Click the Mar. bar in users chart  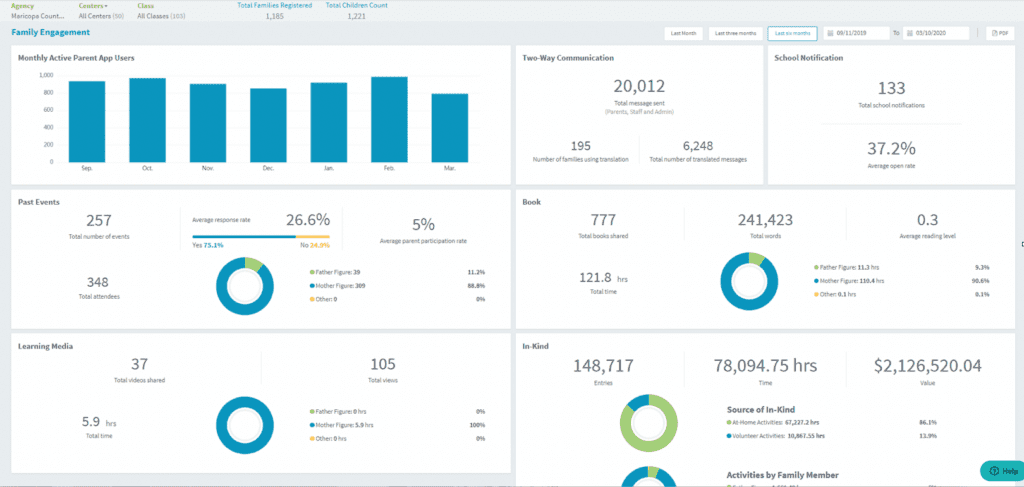449,128
